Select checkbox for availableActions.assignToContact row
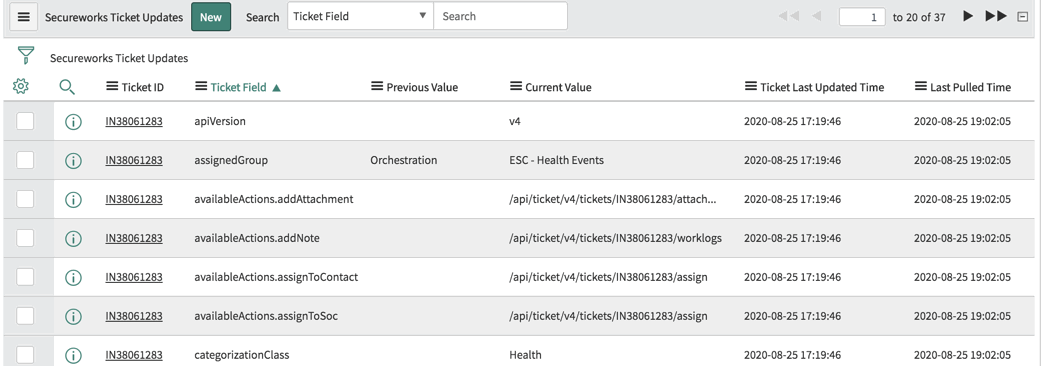The width and height of the screenshot is (1048, 366). point(25,277)
